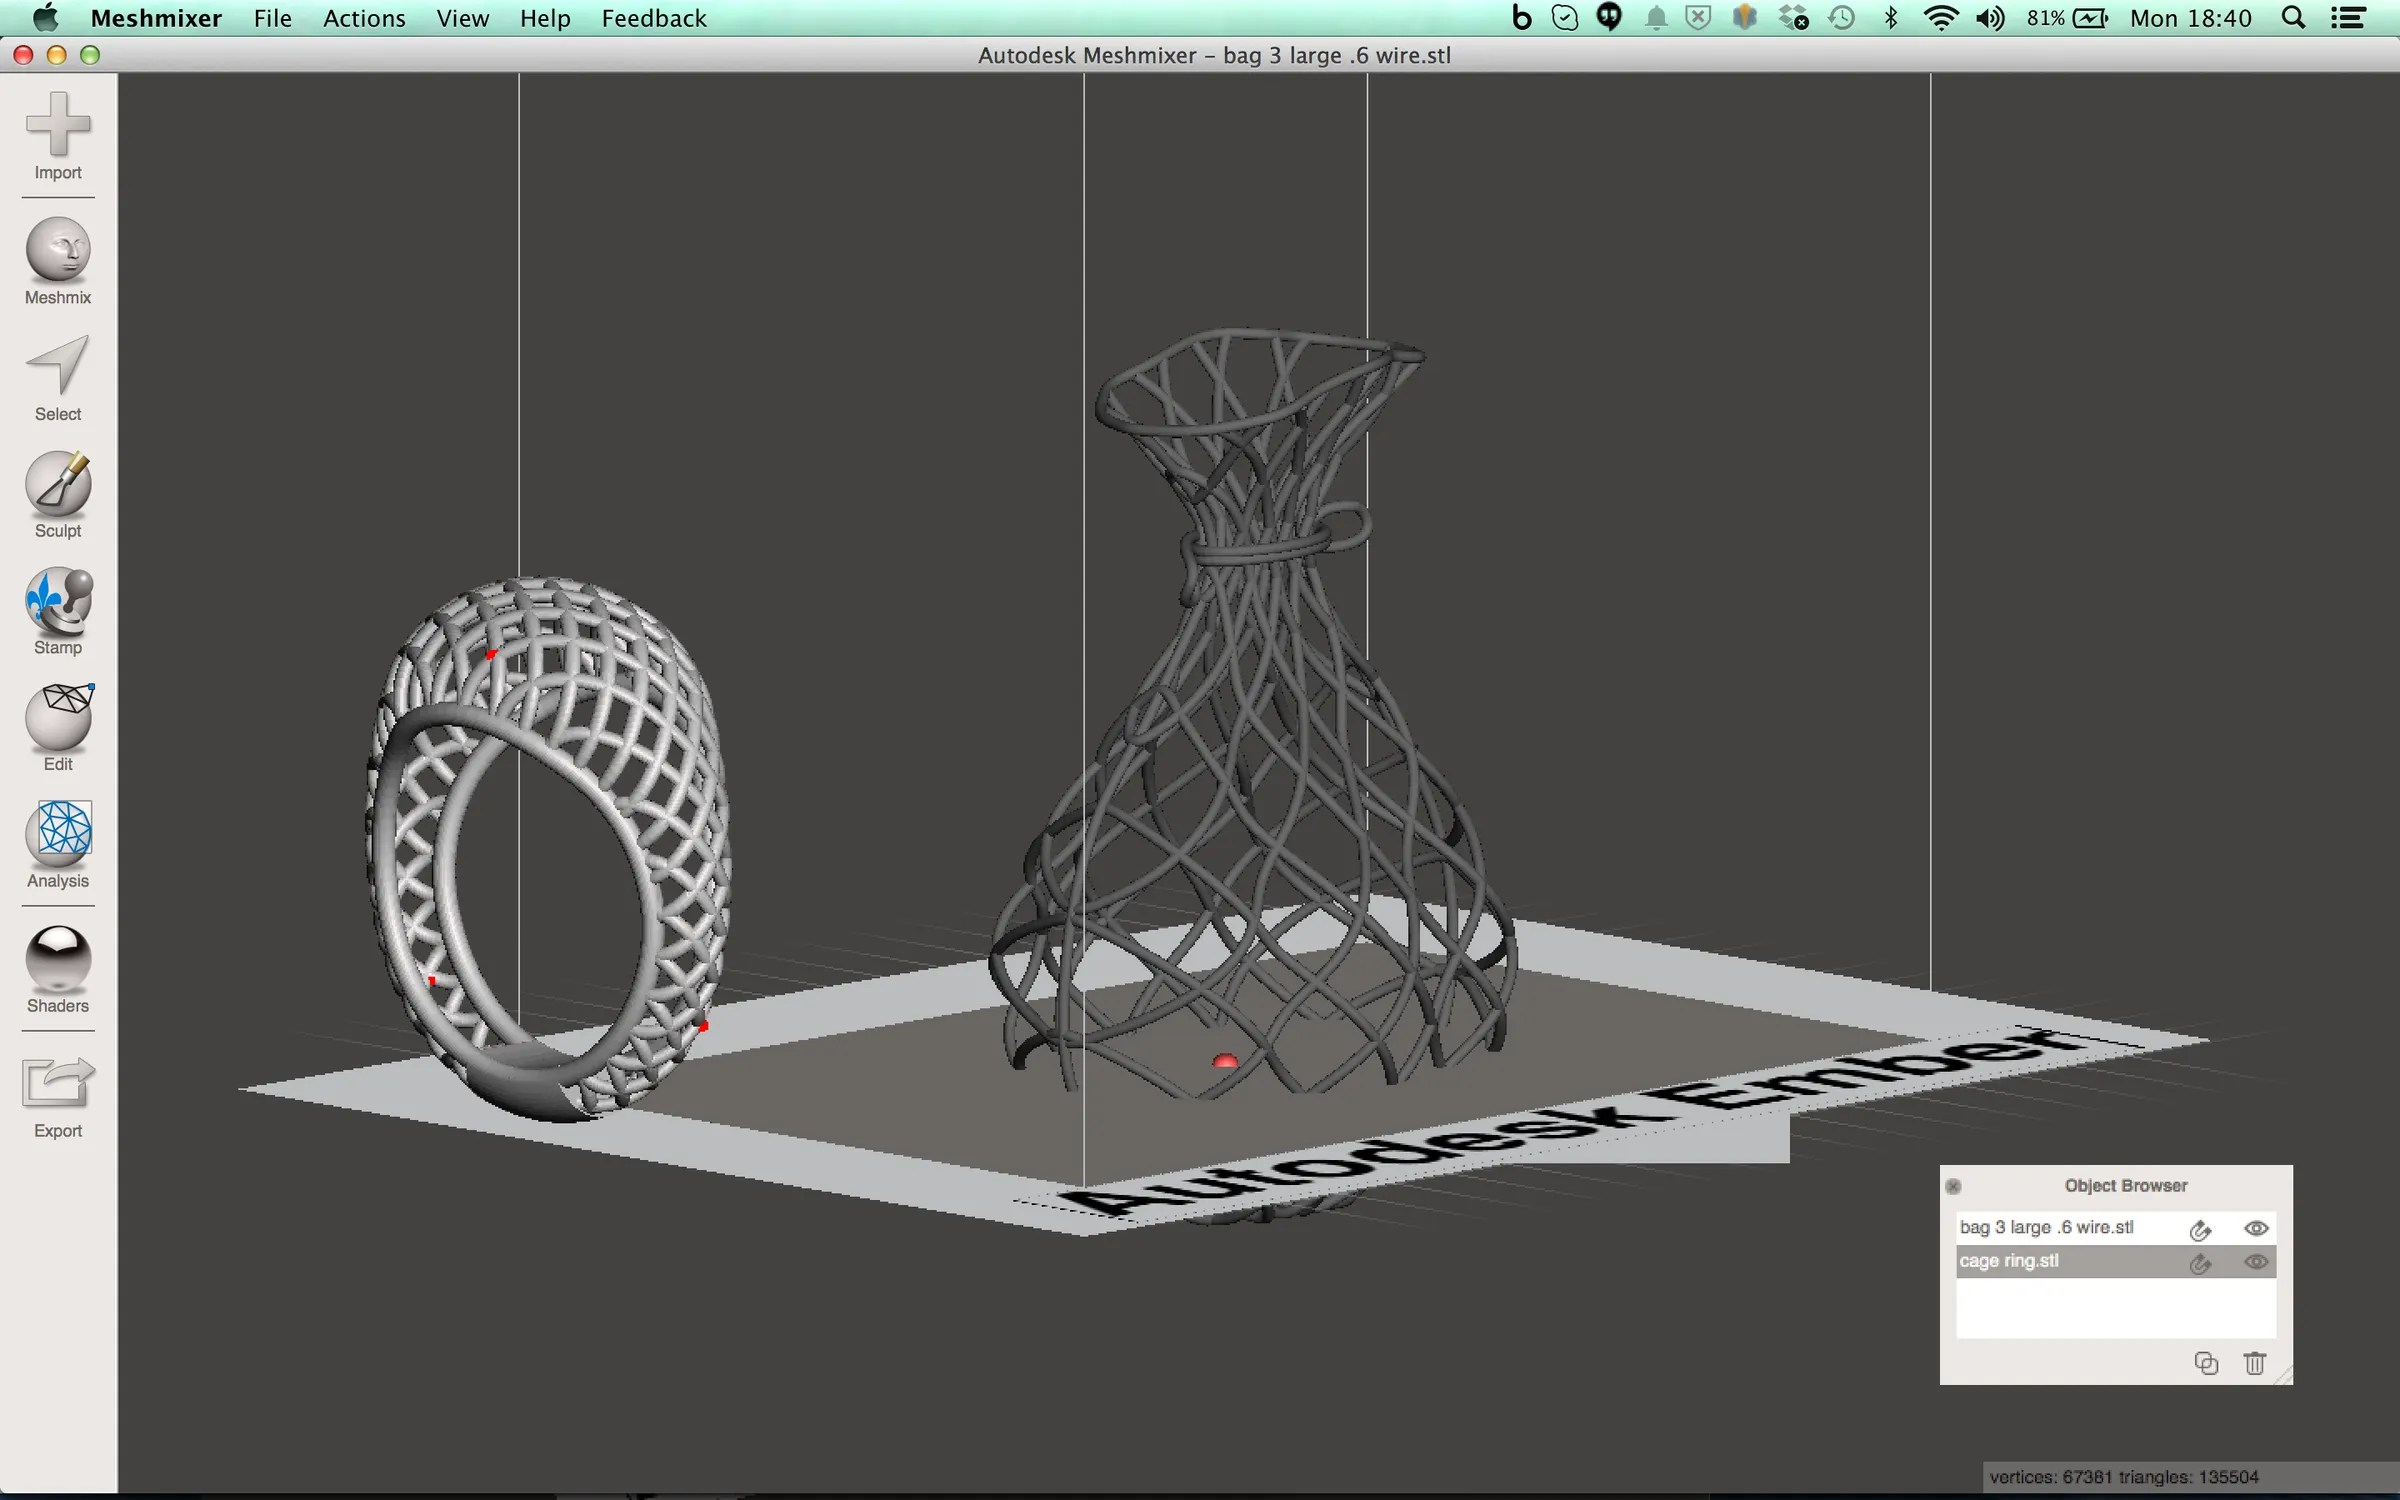Click the red dot under the bag model
2400x1500 pixels.
tap(1225, 1061)
